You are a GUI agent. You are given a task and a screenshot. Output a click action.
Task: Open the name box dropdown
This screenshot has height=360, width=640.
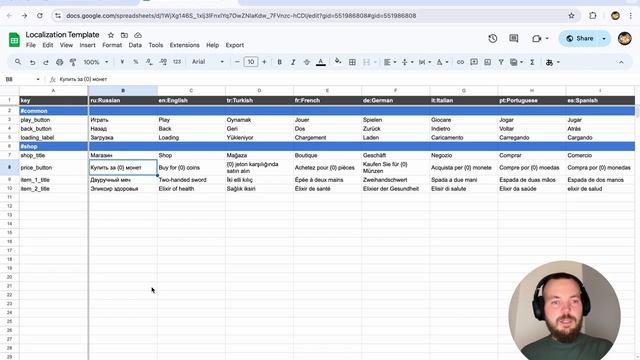(38, 79)
